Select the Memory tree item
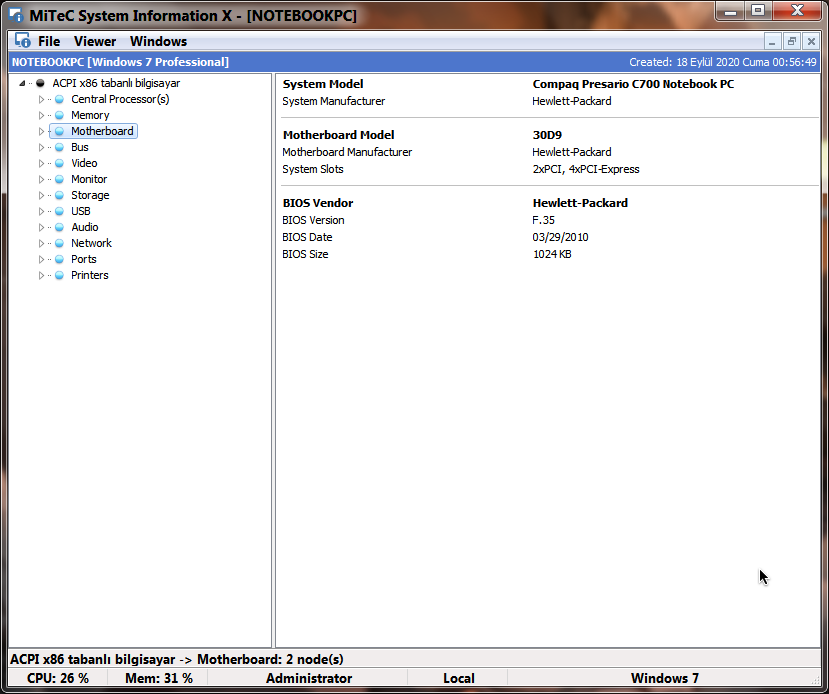Viewport: 829px width, 694px height. [90, 115]
